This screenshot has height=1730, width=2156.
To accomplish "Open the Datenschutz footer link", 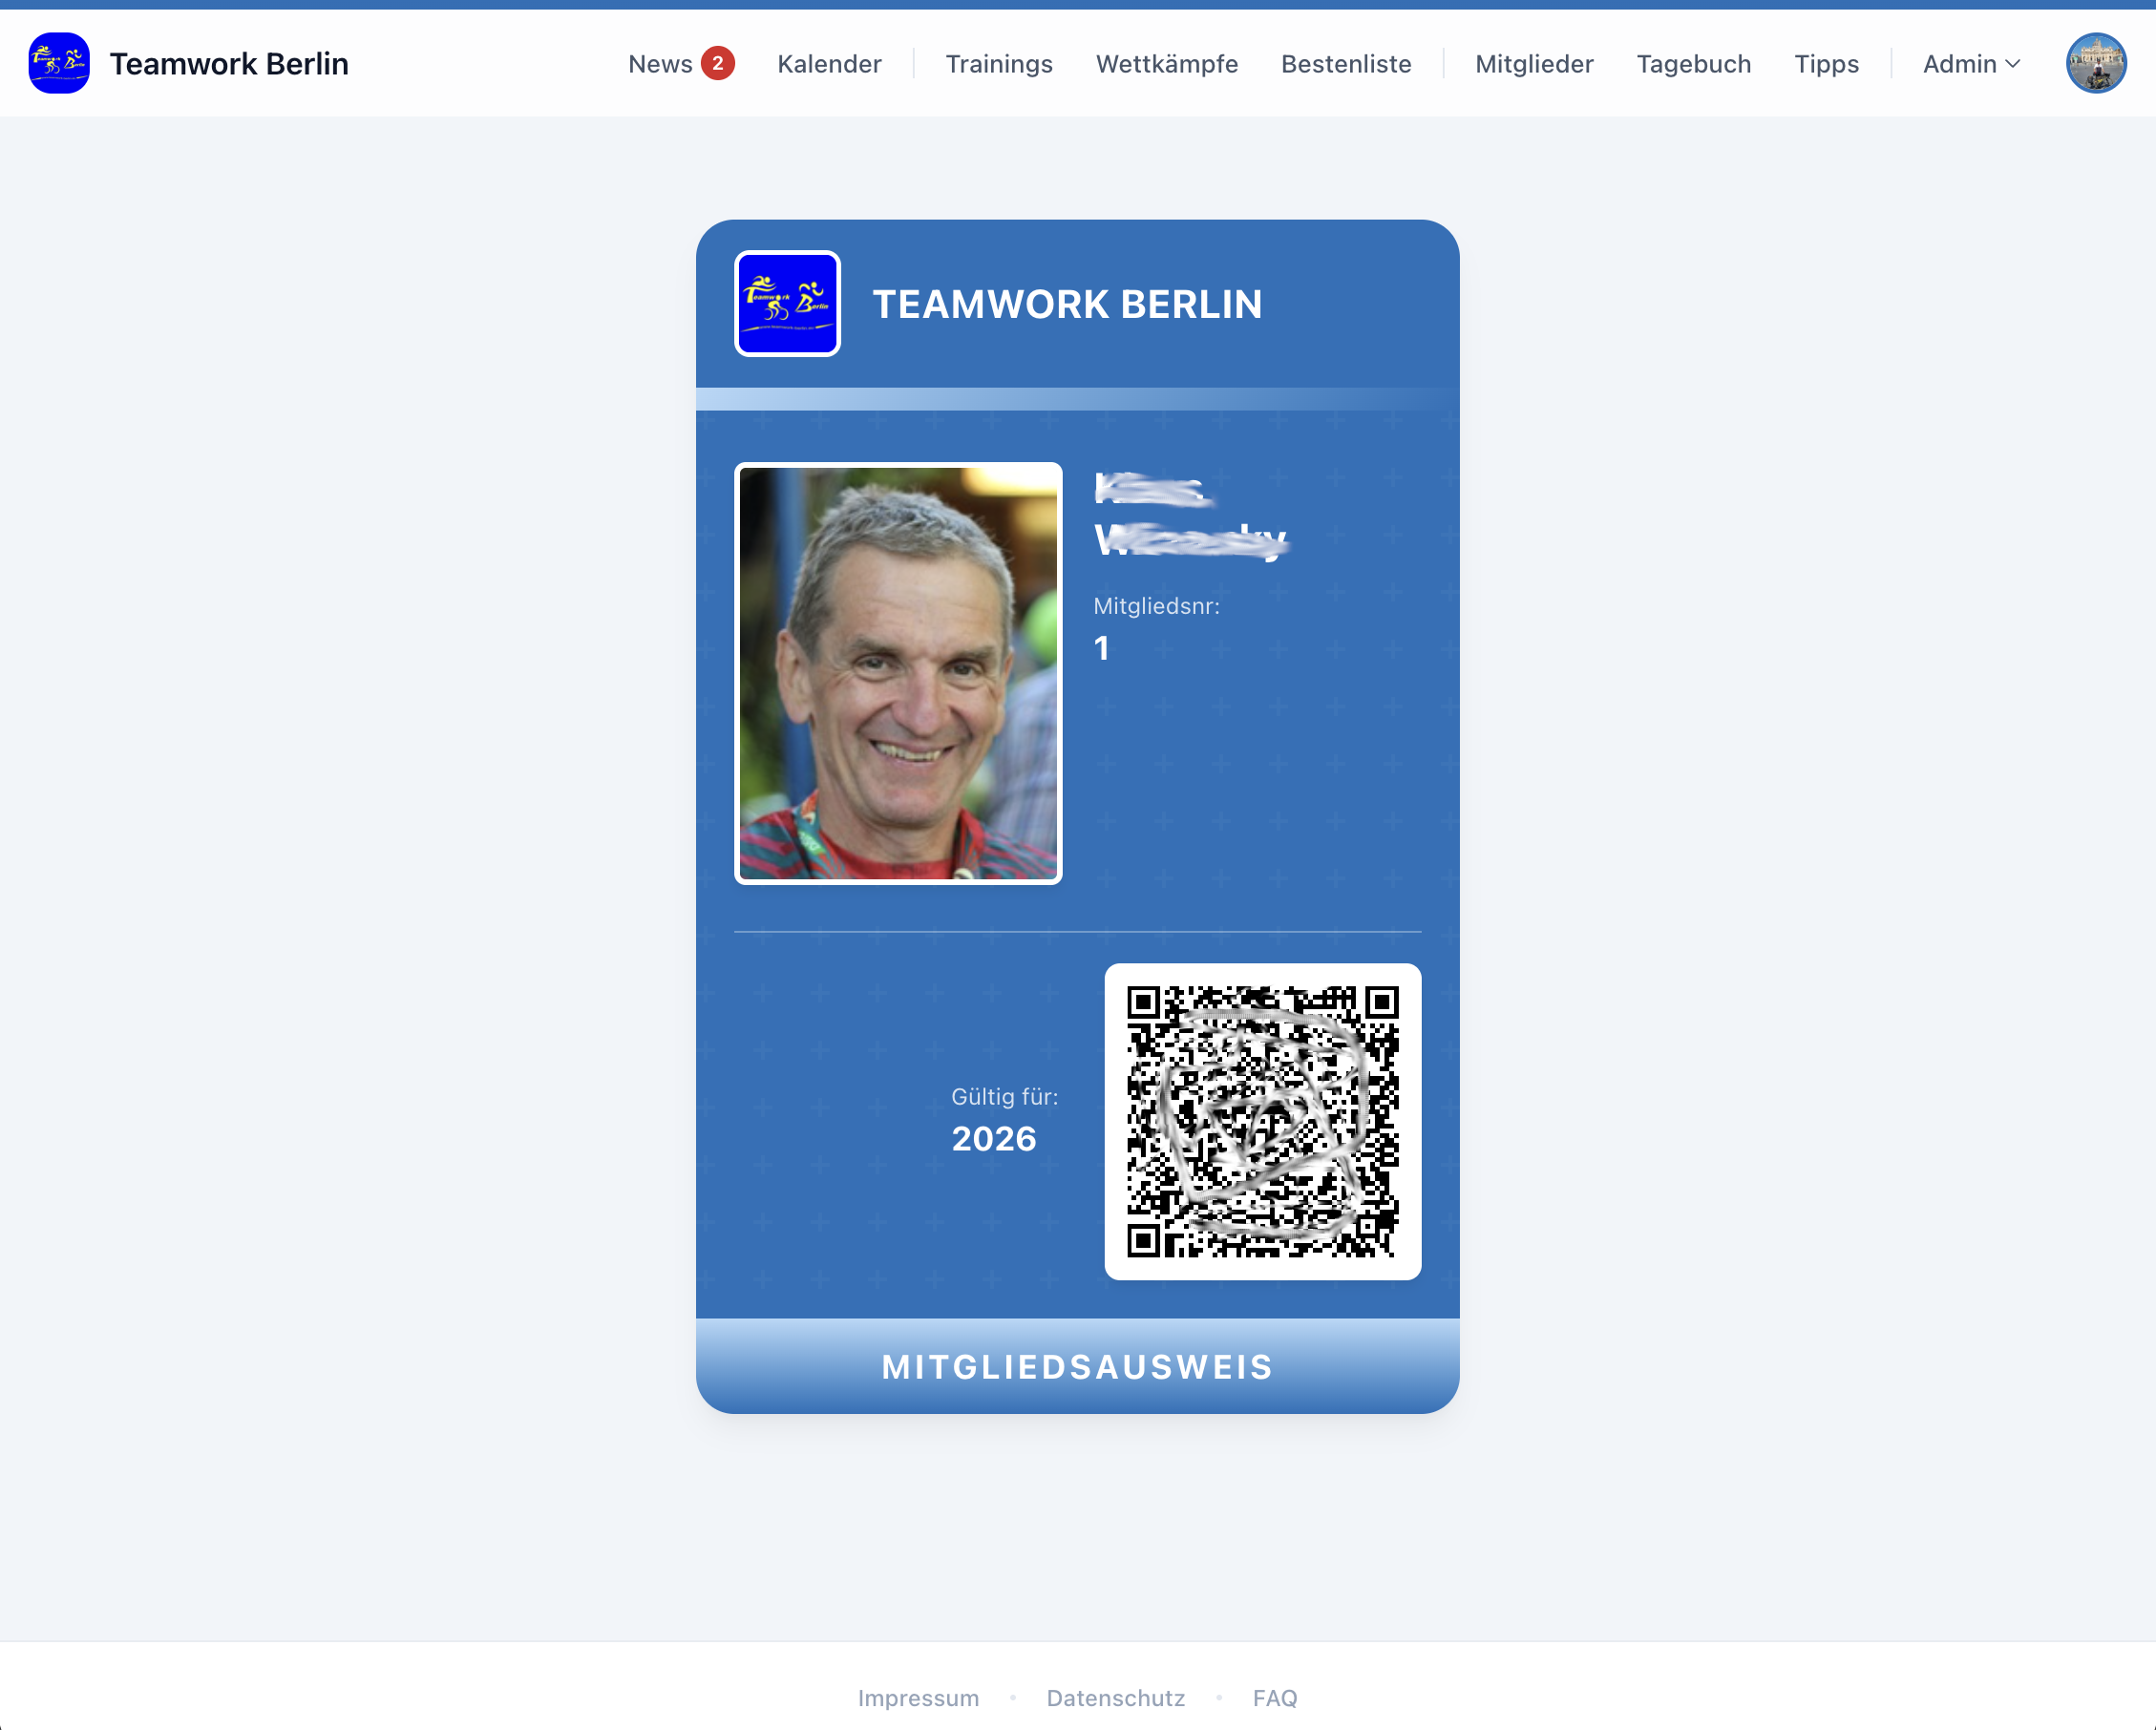I will click(1115, 1697).
